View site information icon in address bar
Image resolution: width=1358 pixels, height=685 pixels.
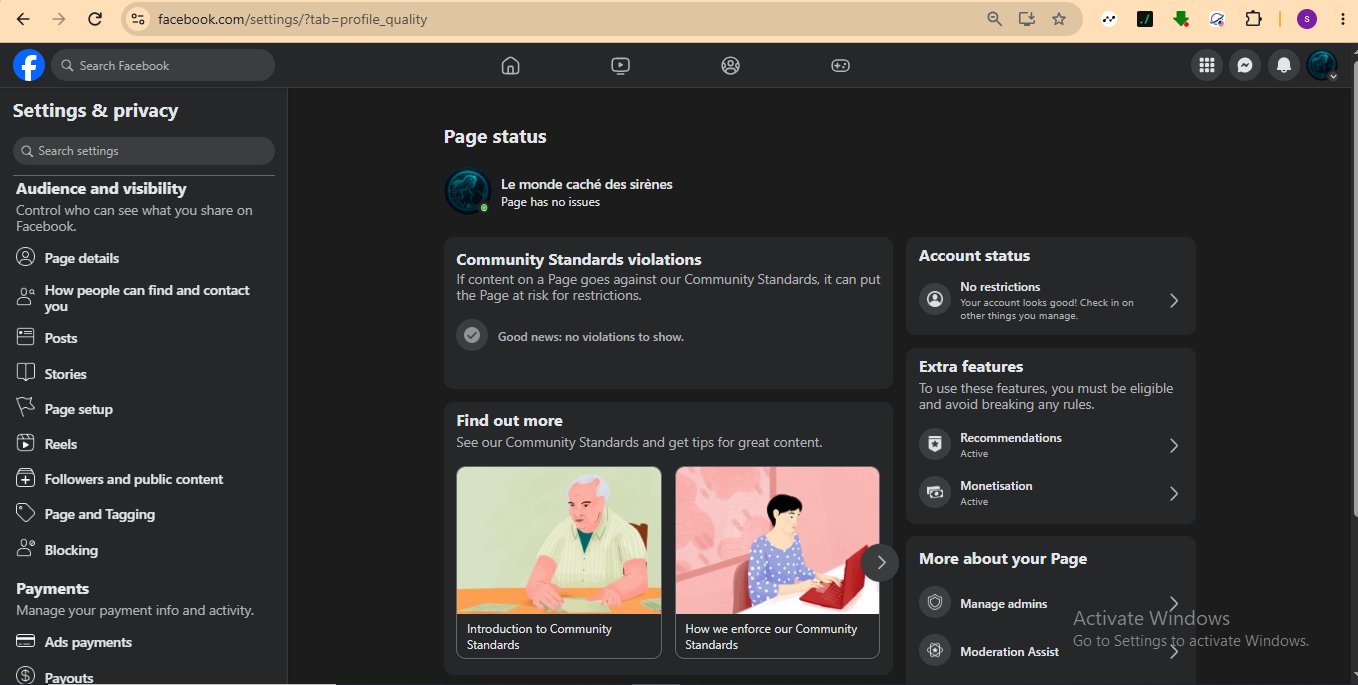click(x=138, y=19)
